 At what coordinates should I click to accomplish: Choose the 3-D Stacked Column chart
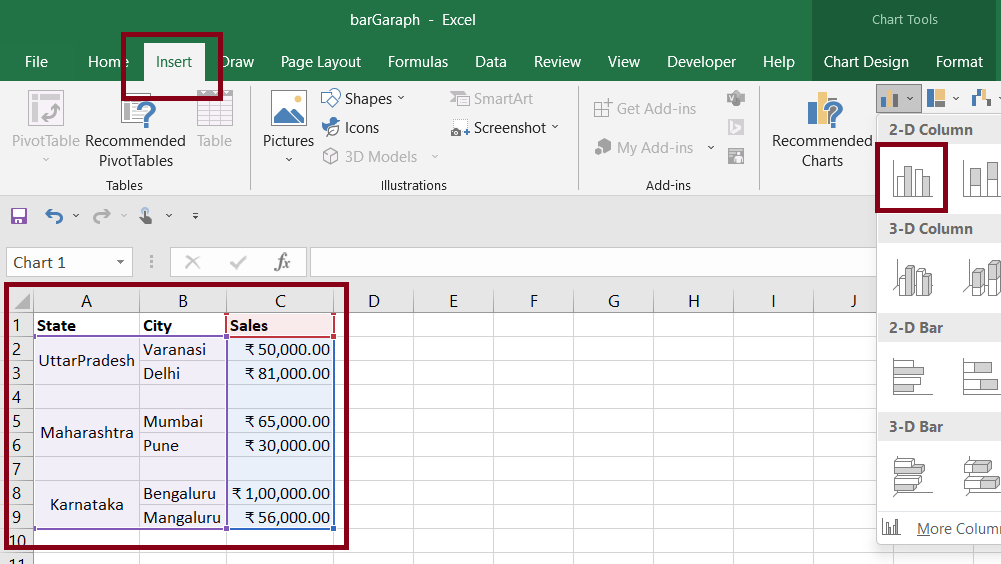tap(982, 277)
